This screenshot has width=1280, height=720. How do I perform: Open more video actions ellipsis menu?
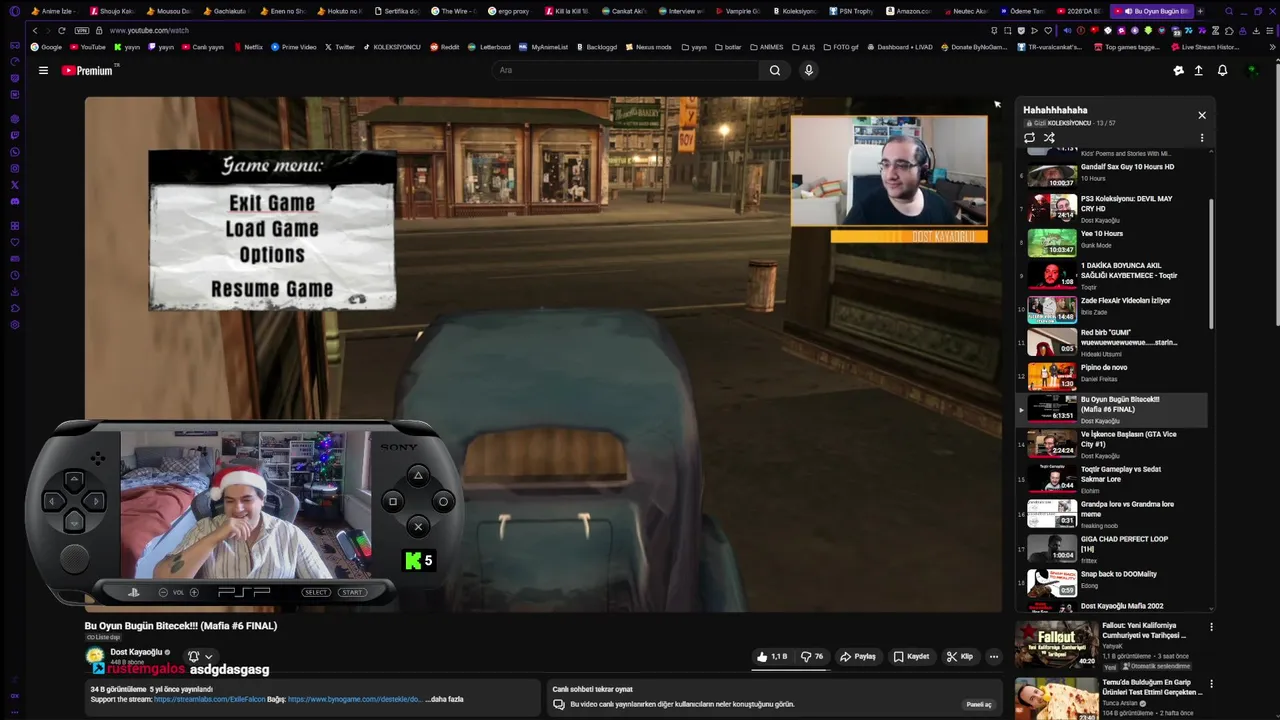click(x=993, y=657)
